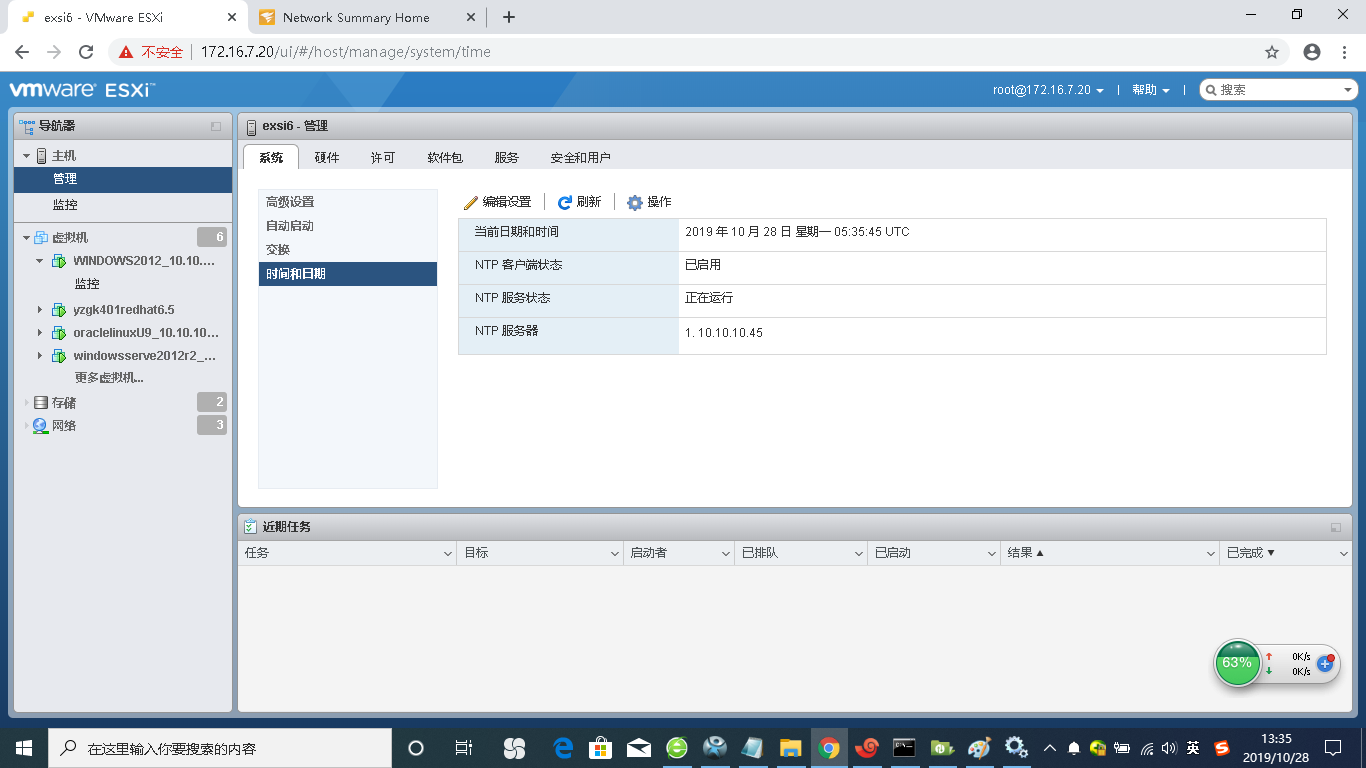Click the Navigator panel minimize icon
The width and height of the screenshot is (1366, 768).
pyautogui.click(x=216, y=126)
